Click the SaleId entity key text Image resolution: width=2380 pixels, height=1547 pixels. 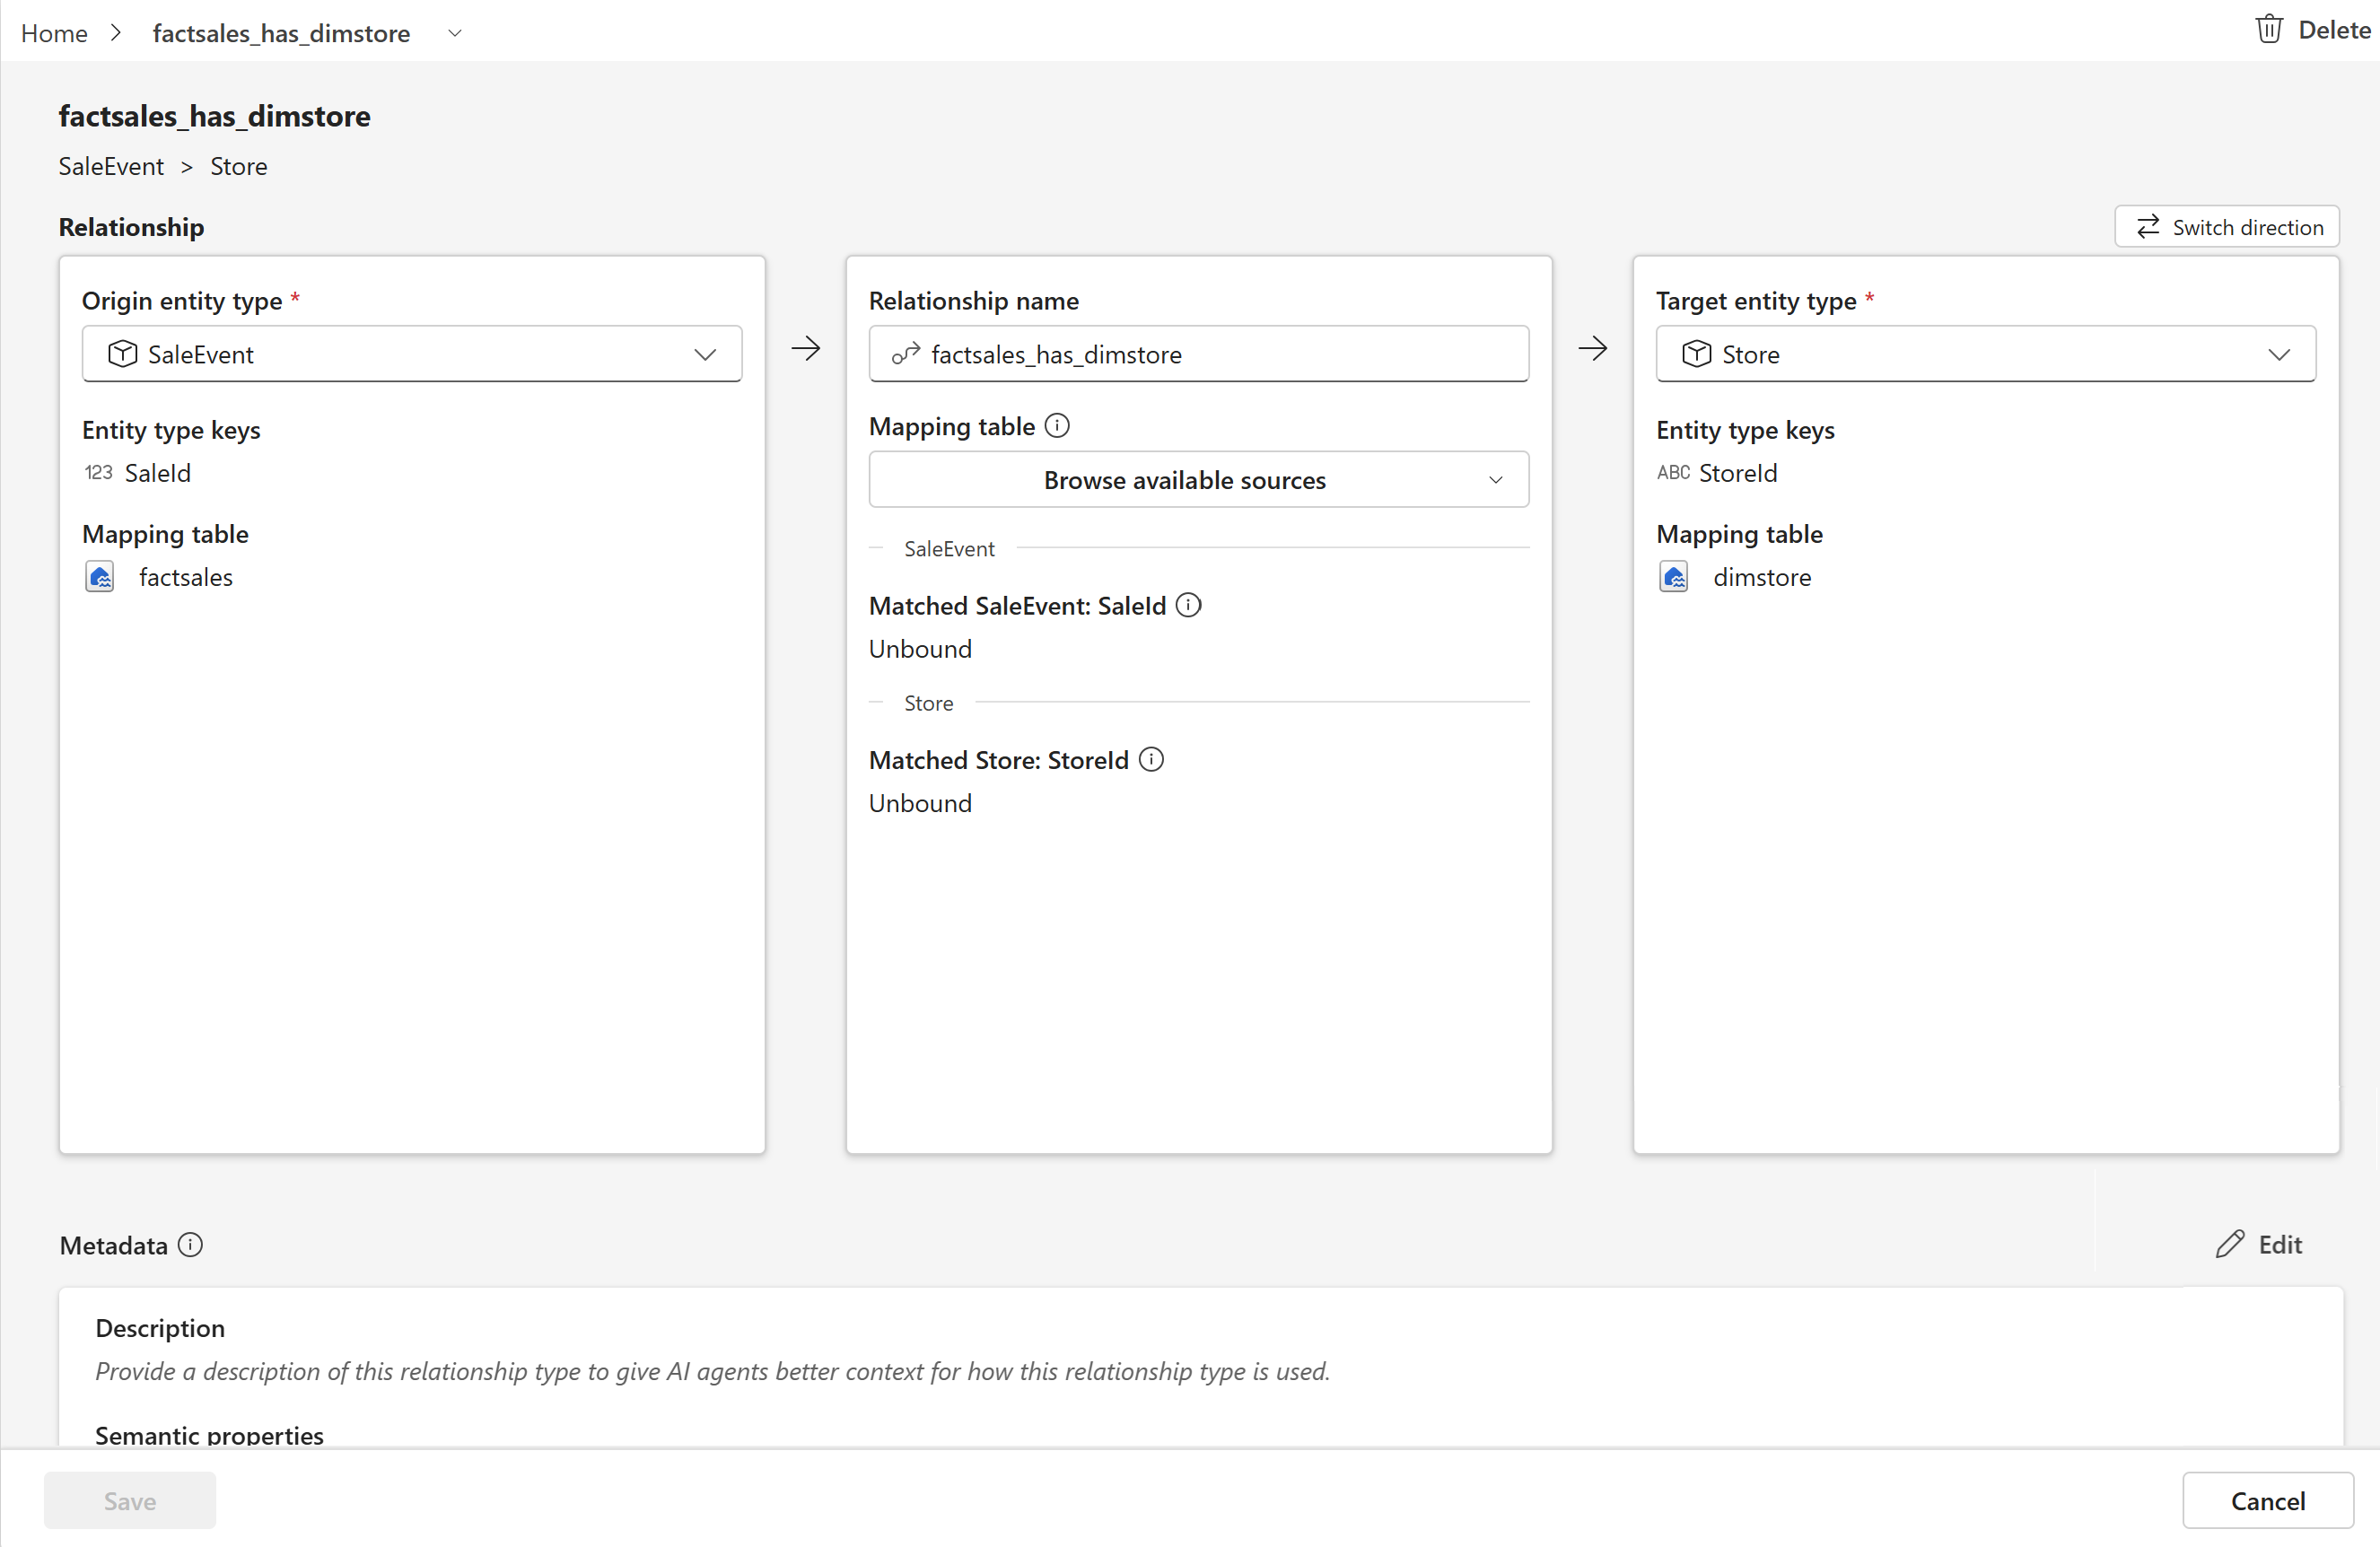158,473
